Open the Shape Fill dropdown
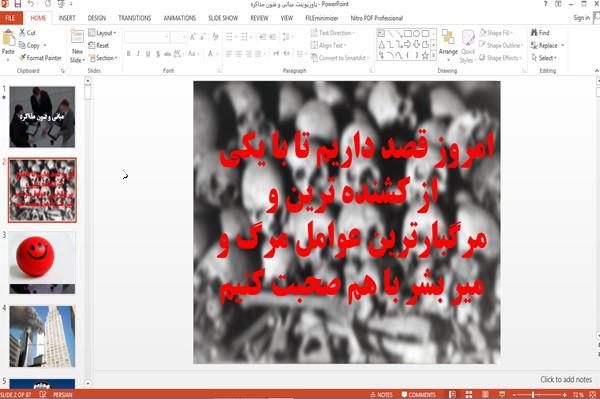The width and height of the screenshot is (600, 399). coord(496,33)
